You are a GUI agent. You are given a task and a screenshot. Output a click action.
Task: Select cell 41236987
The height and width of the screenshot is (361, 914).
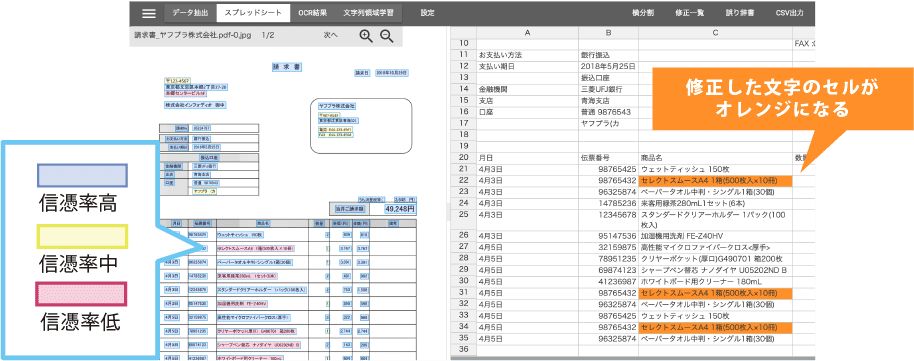pos(609,281)
